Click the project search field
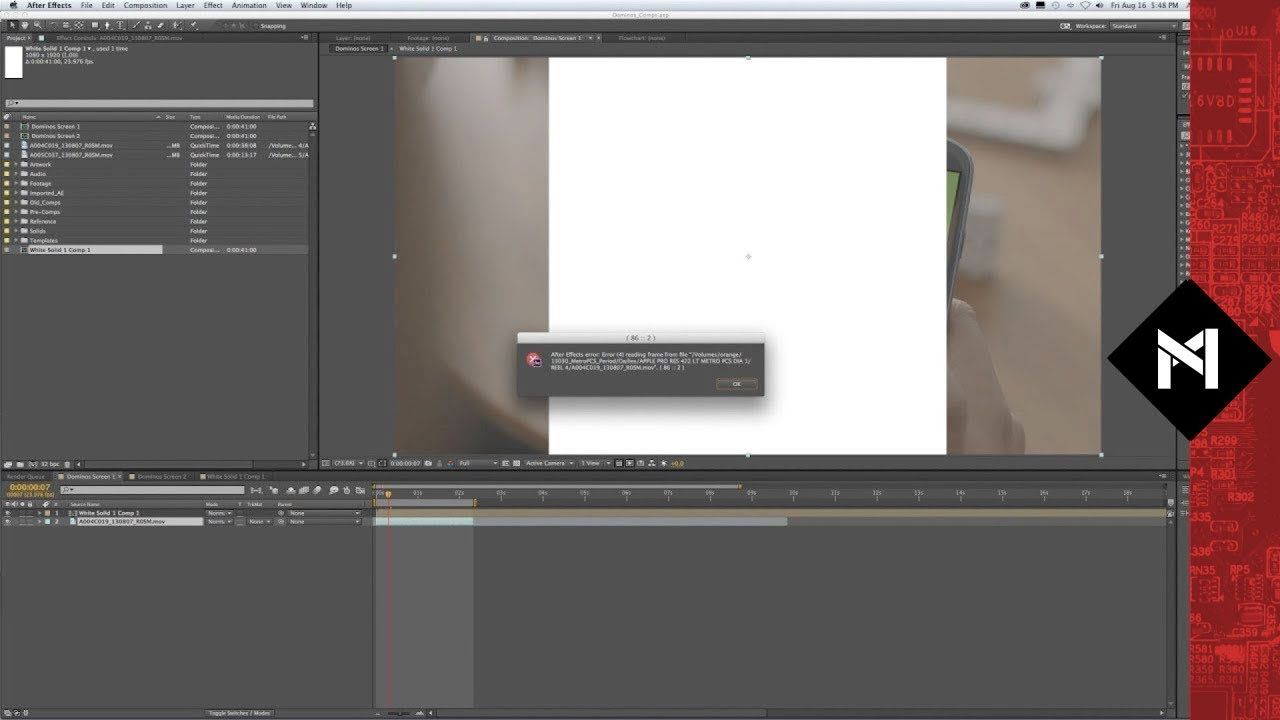The image size is (1280, 720). click(x=160, y=103)
